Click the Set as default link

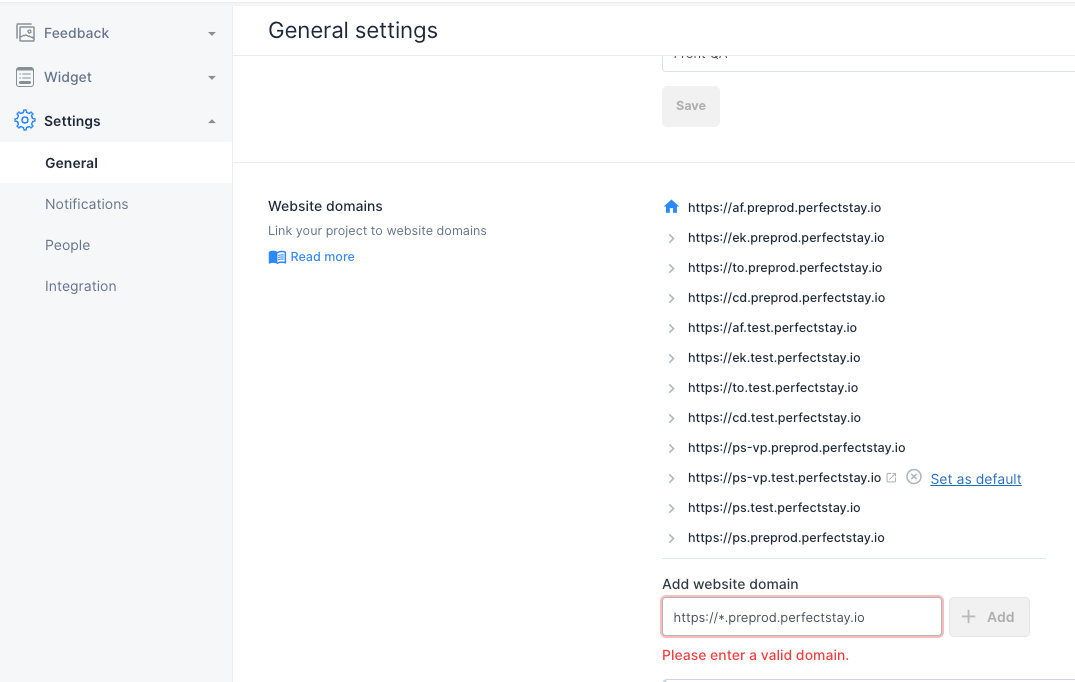coord(975,479)
